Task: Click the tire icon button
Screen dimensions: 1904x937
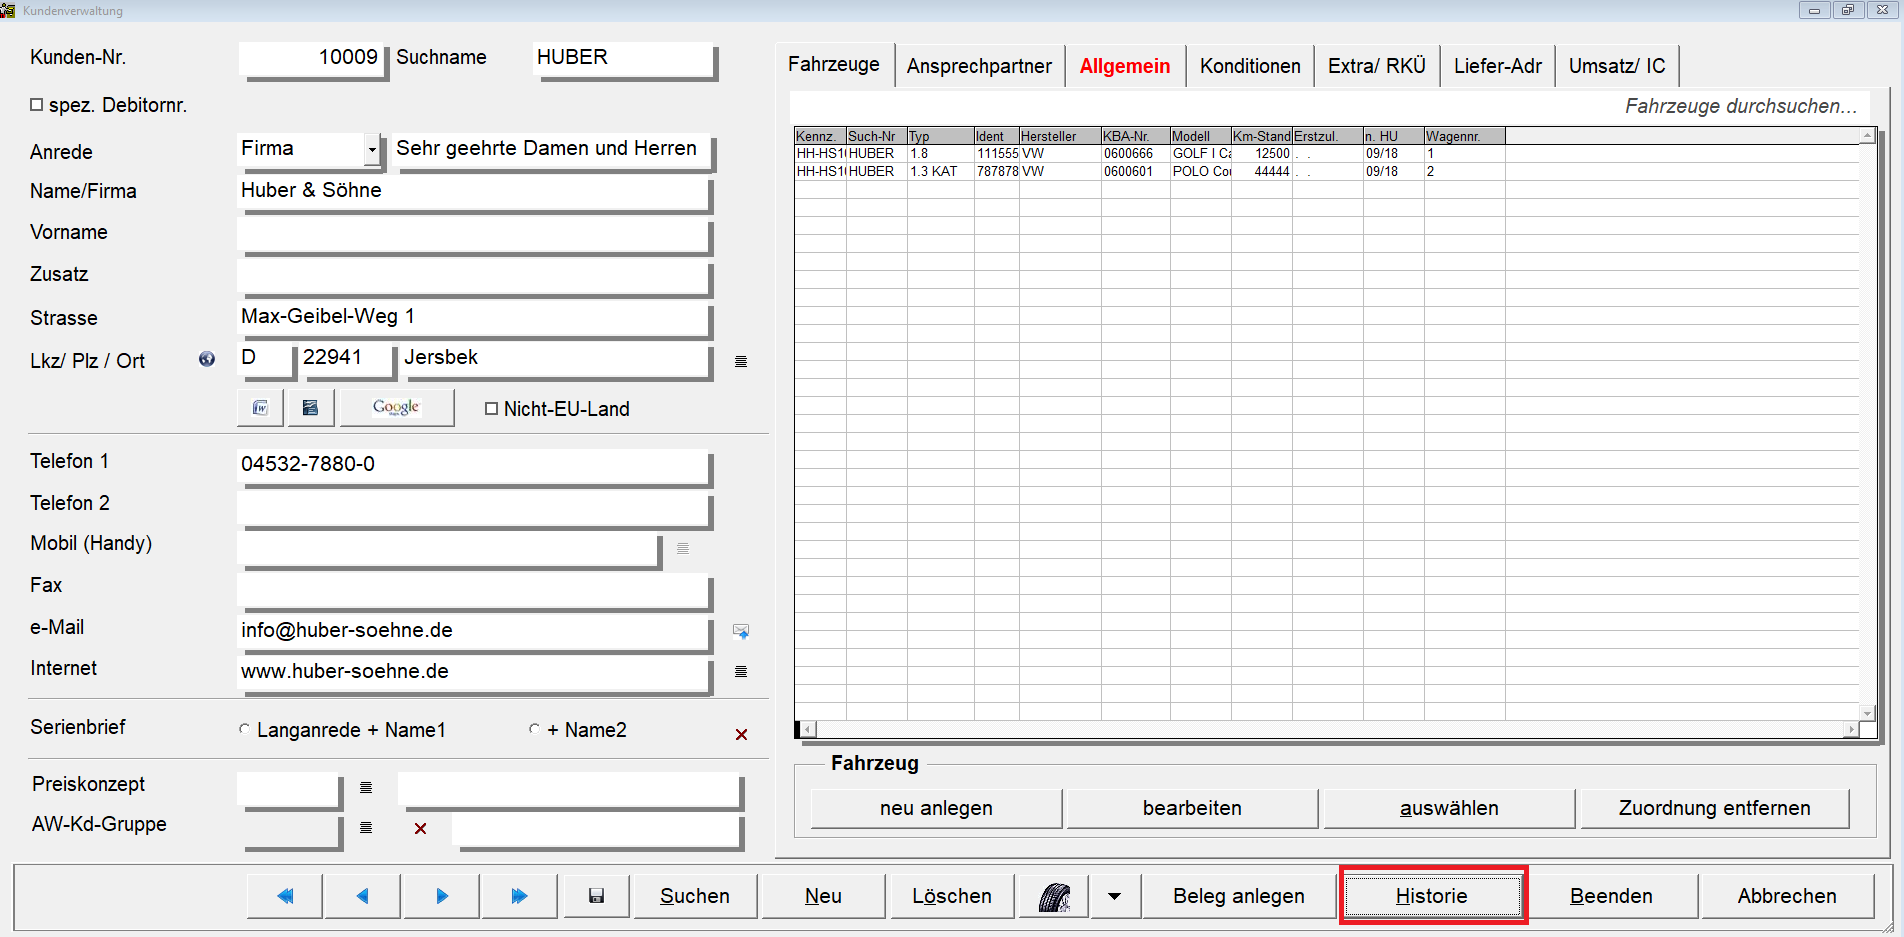Action: 1054,896
